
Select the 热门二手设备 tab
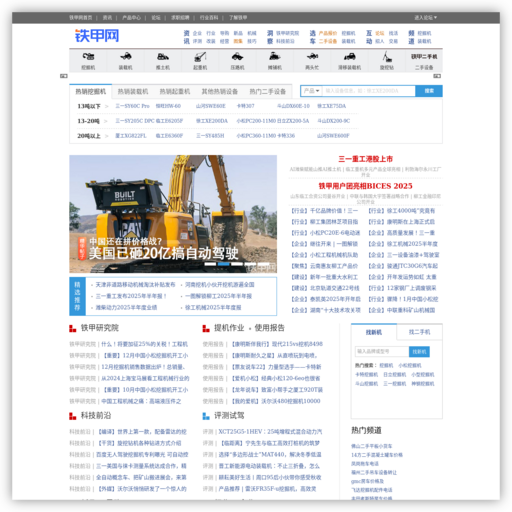[268, 91]
